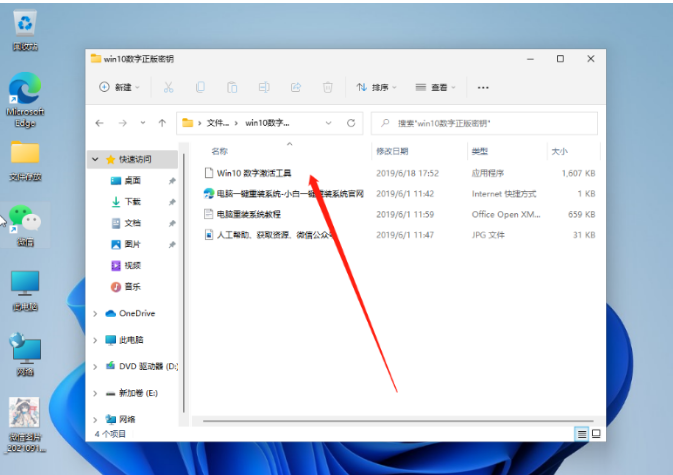Click the Microsoft Edge desktop shortcut

point(25,100)
